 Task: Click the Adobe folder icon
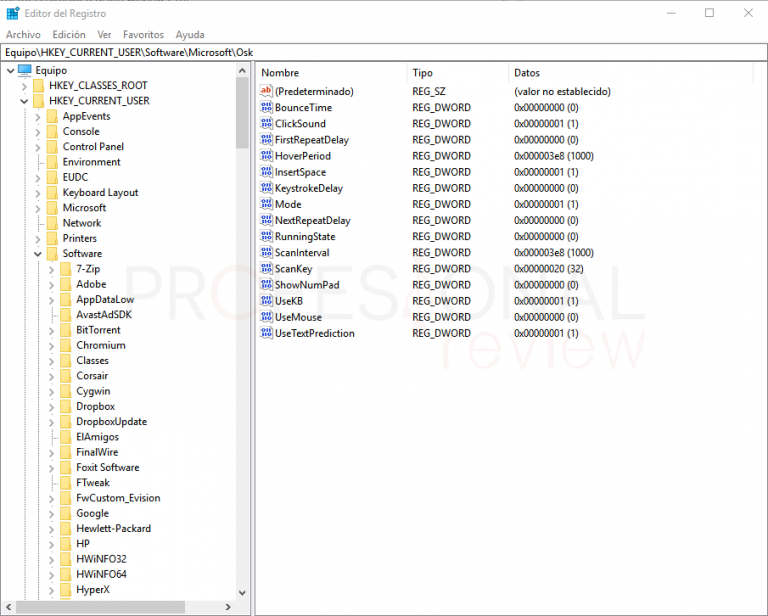point(66,284)
